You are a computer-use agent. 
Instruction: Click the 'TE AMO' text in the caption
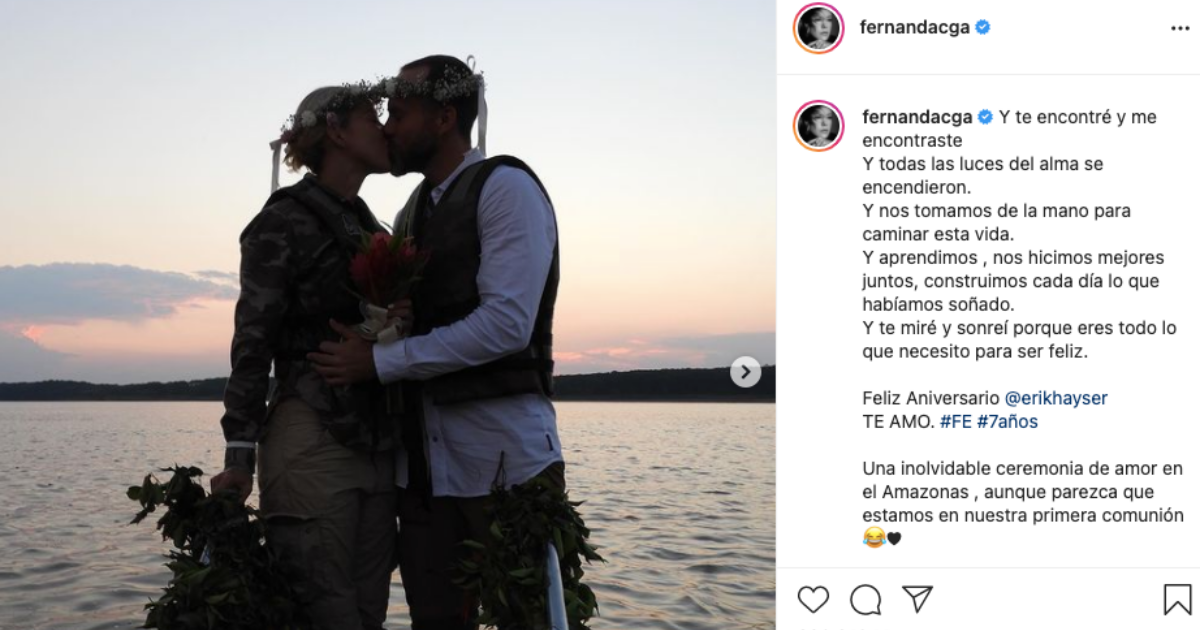895,420
